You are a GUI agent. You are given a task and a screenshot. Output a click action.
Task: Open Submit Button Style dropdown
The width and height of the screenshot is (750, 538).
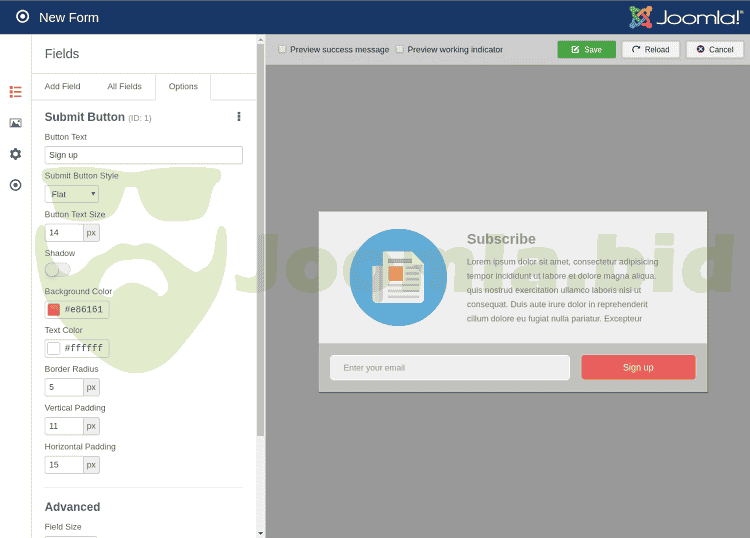click(x=72, y=194)
